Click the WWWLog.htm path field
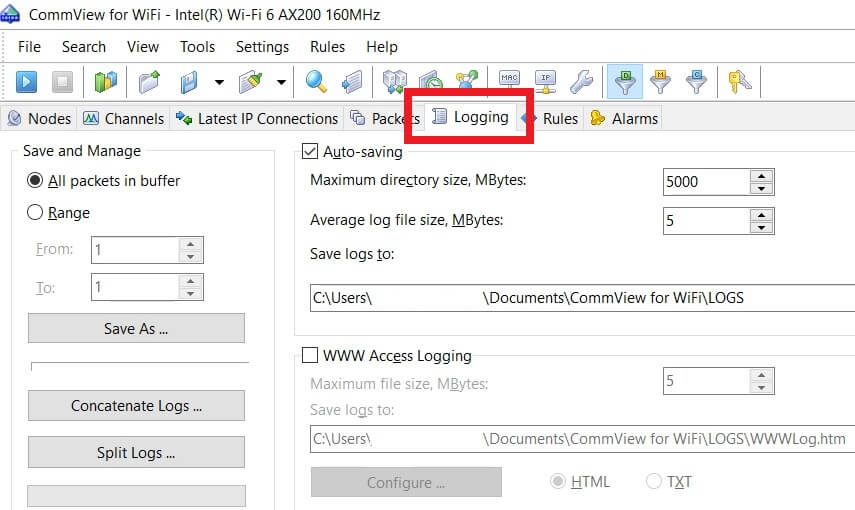 [582, 439]
